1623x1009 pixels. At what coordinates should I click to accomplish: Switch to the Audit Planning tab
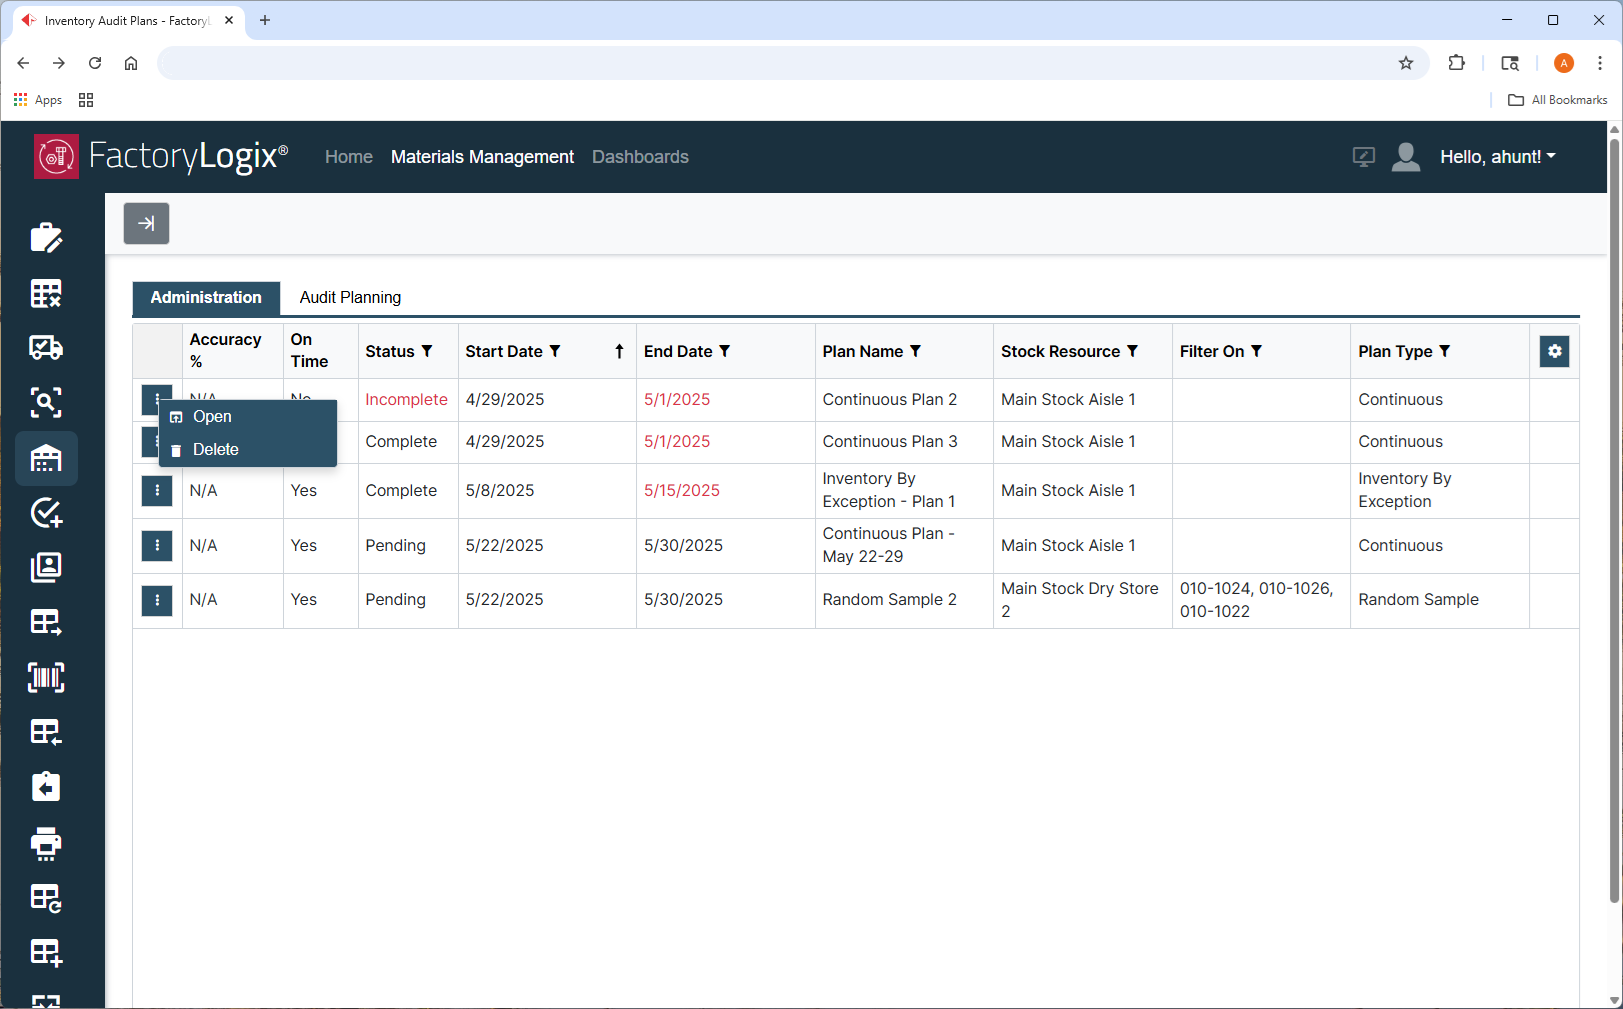click(x=349, y=297)
